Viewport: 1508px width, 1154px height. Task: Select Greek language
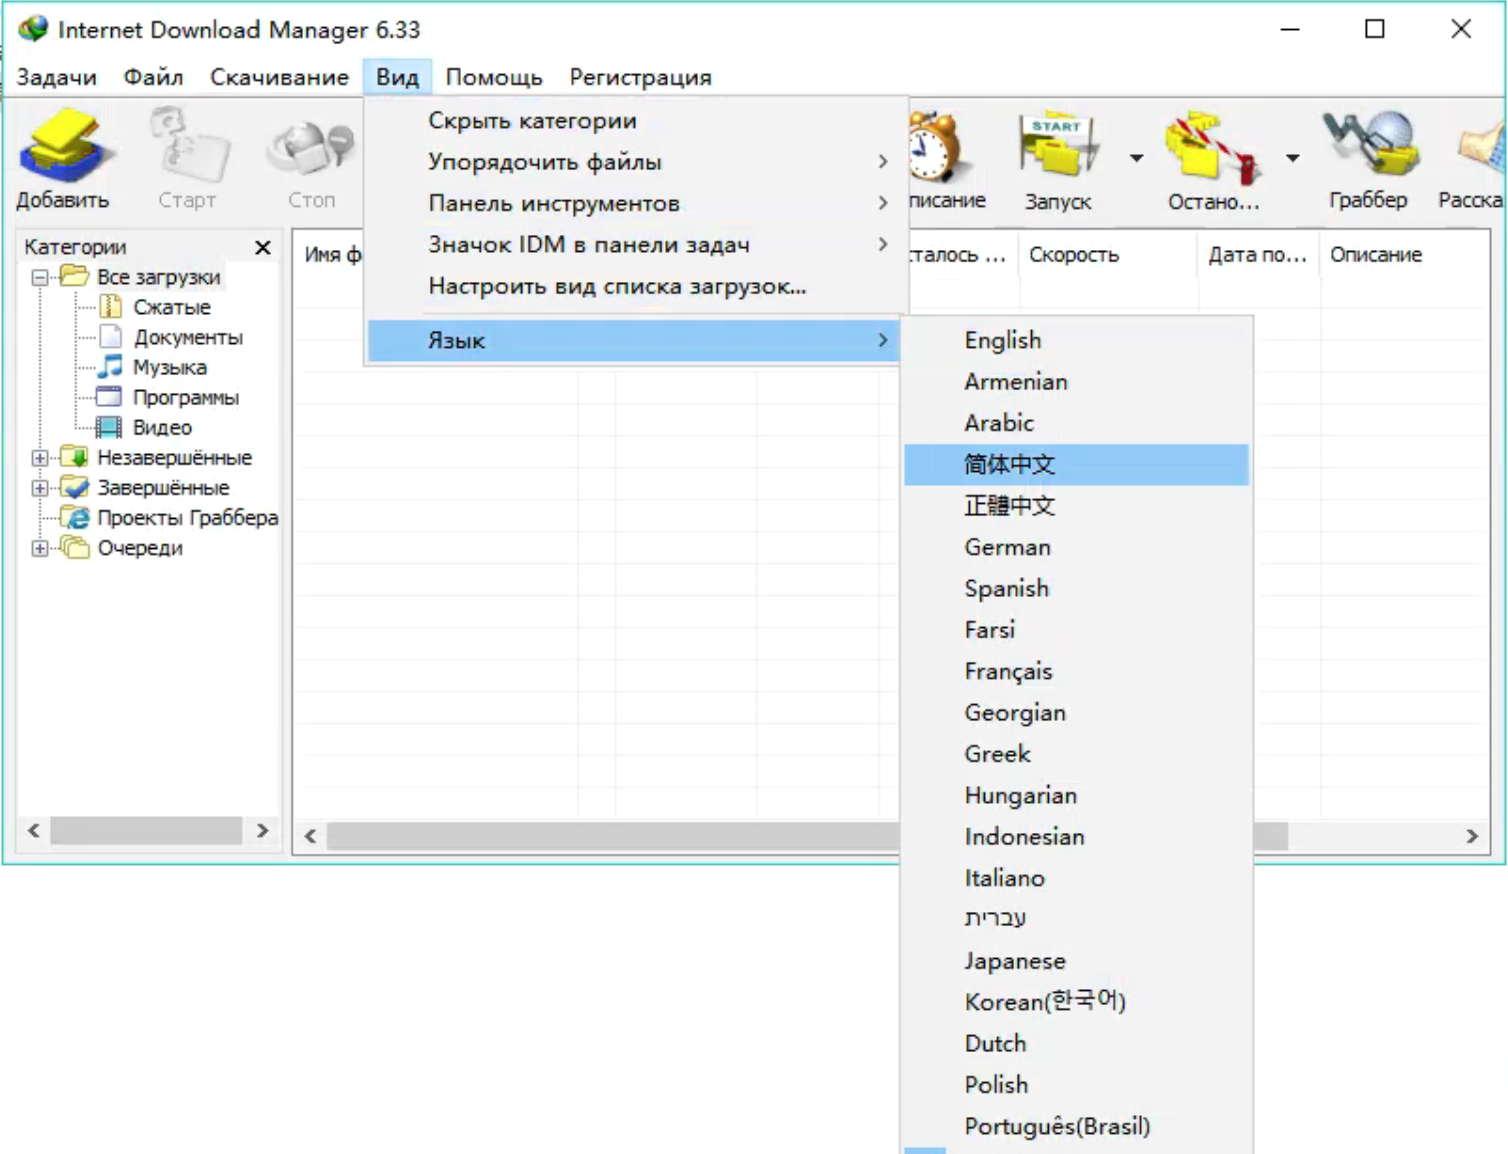[x=1076, y=754]
